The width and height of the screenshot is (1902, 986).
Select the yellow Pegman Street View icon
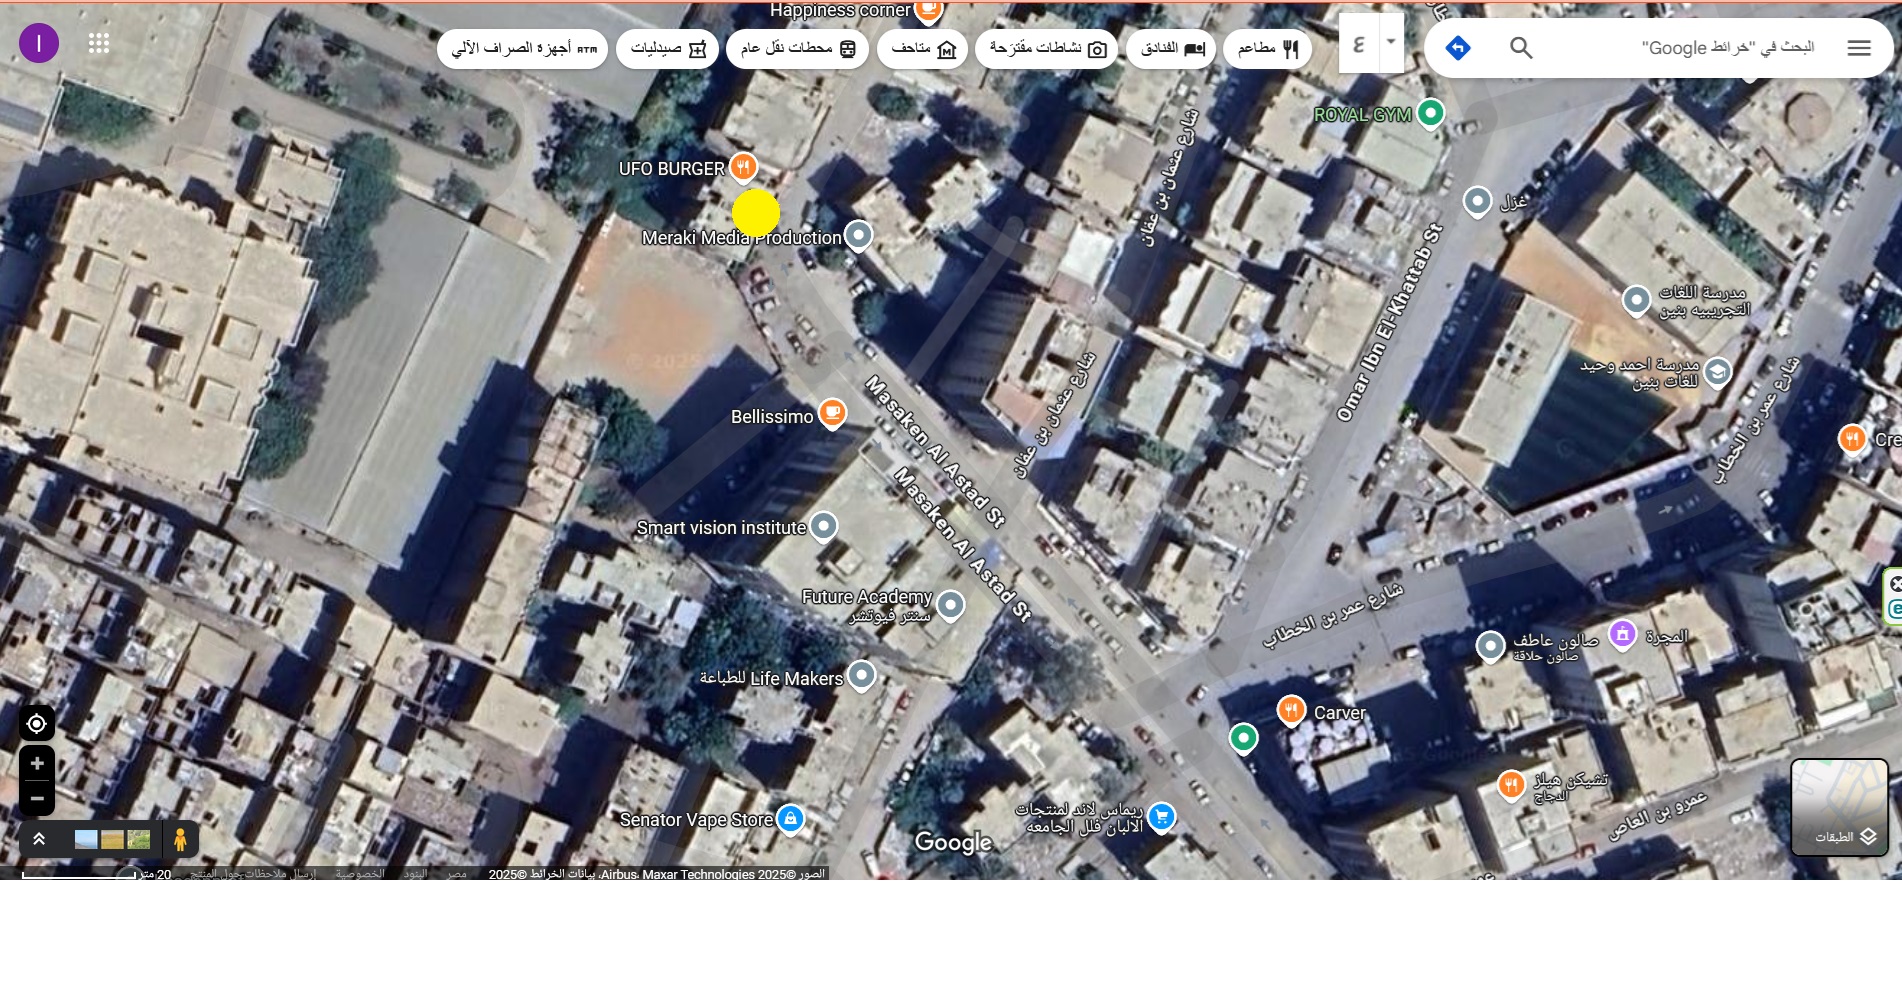coord(180,839)
